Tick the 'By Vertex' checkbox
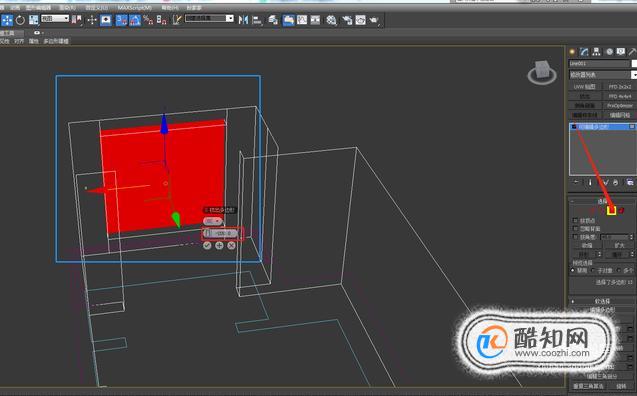Image resolution: width=637 pixels, height=396 pixels. click(575, 221)
